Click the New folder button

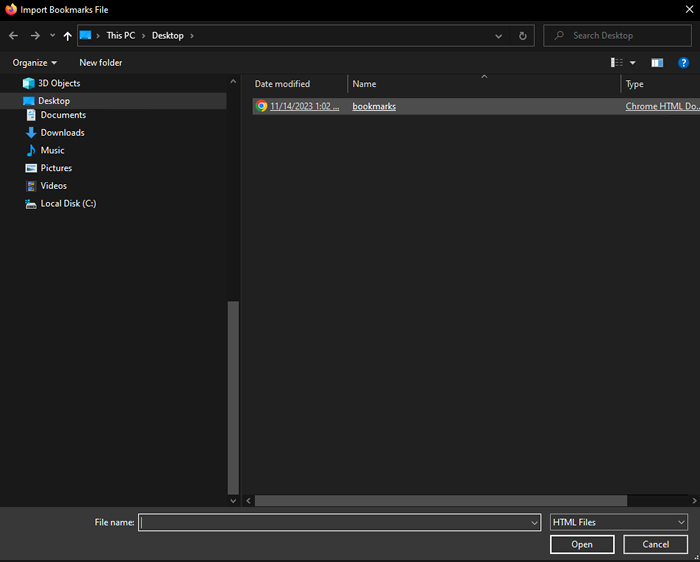pyautogui.click(x=101, y=62)
